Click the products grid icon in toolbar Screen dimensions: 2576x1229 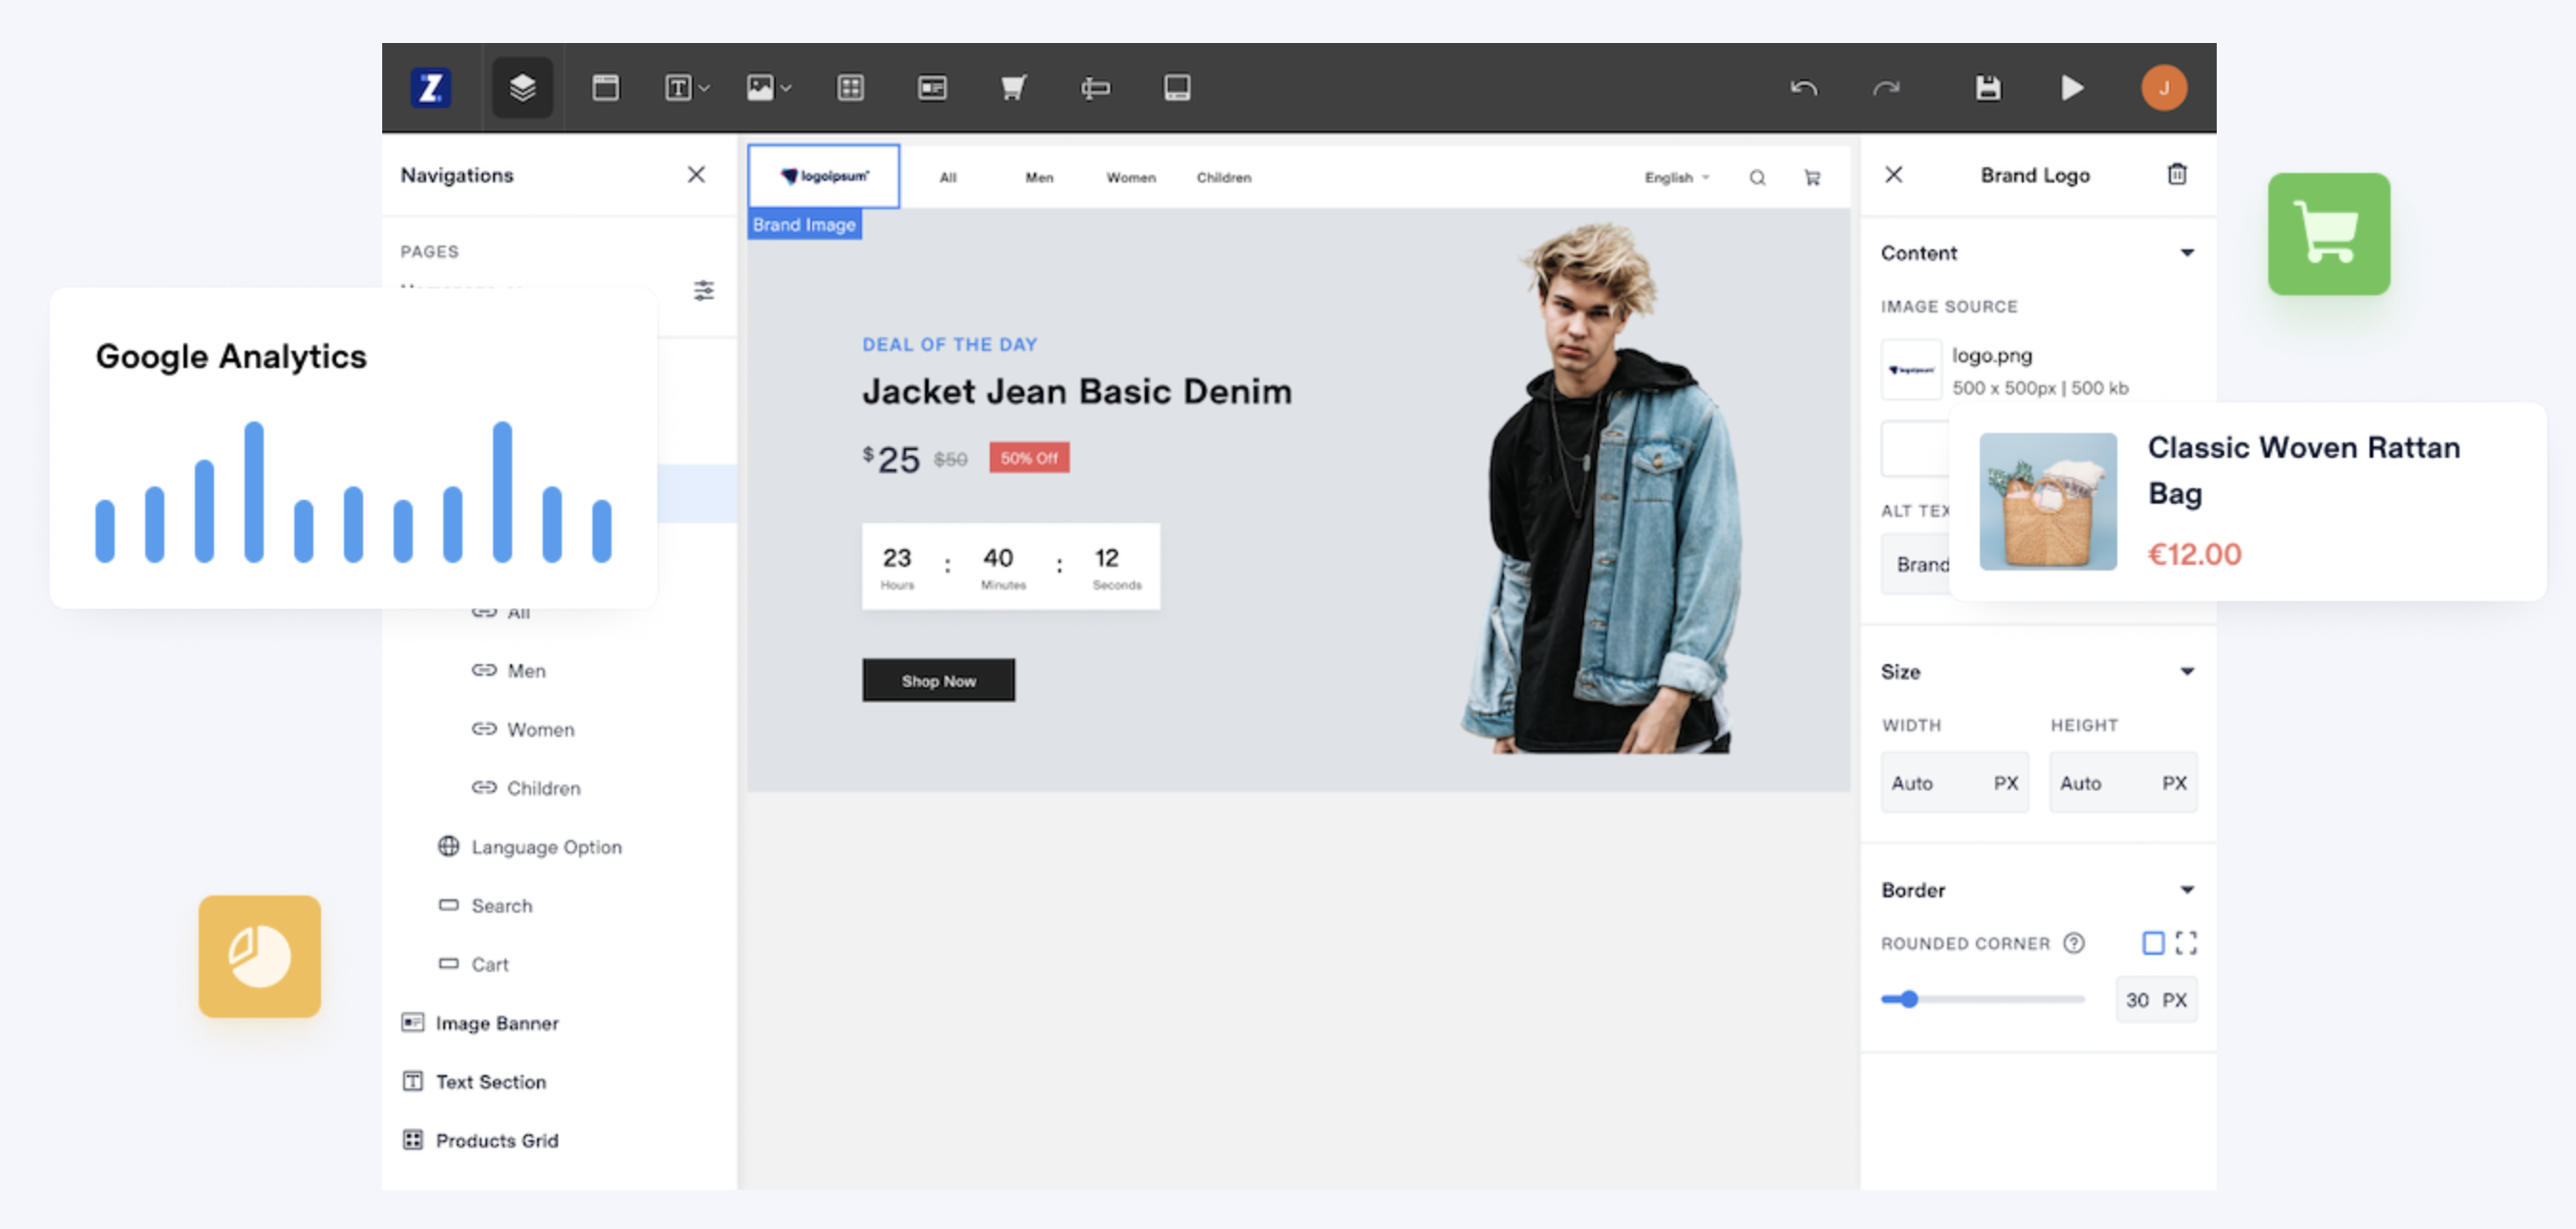click(x=850, y=88)
